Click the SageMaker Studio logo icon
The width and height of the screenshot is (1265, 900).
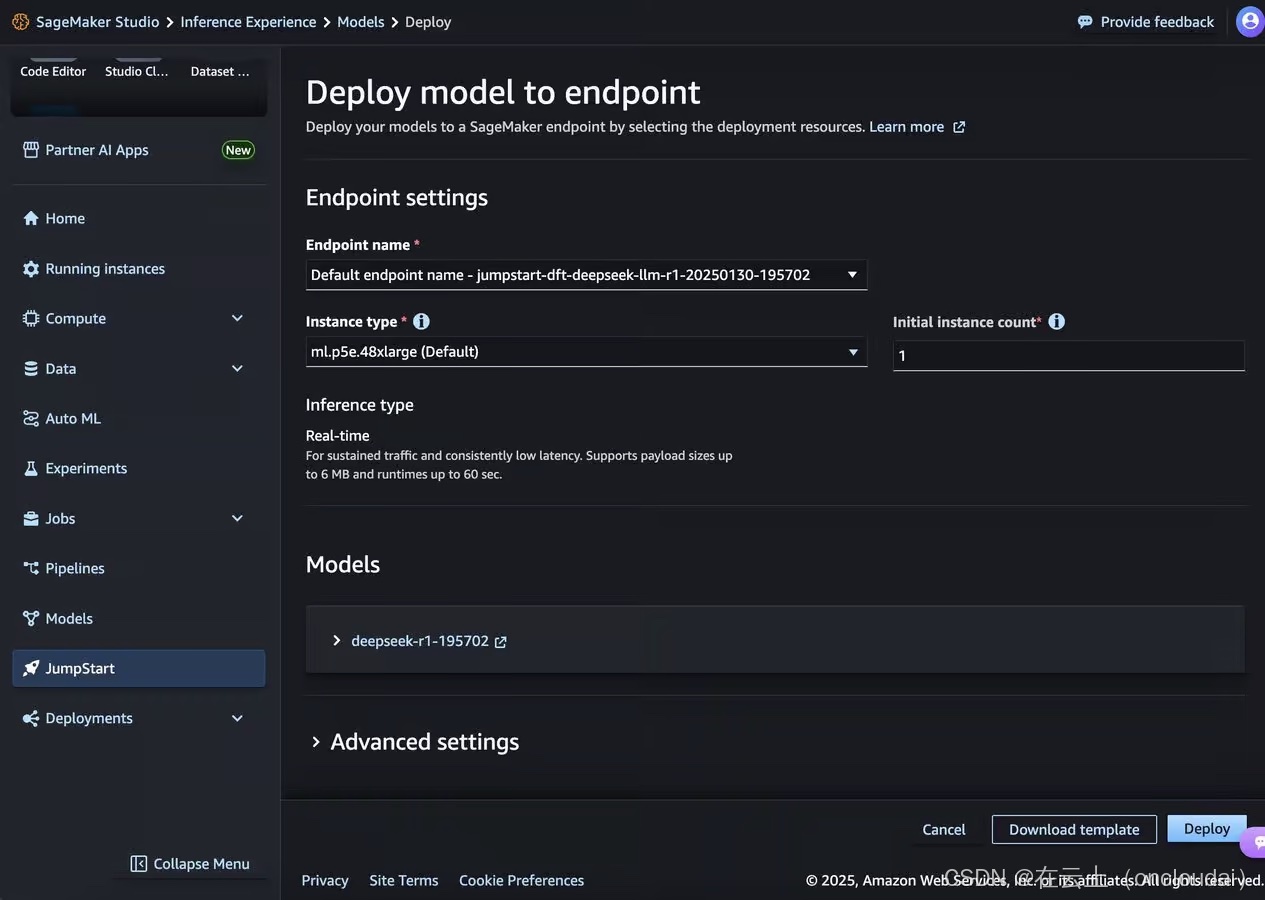pos(20,22)
